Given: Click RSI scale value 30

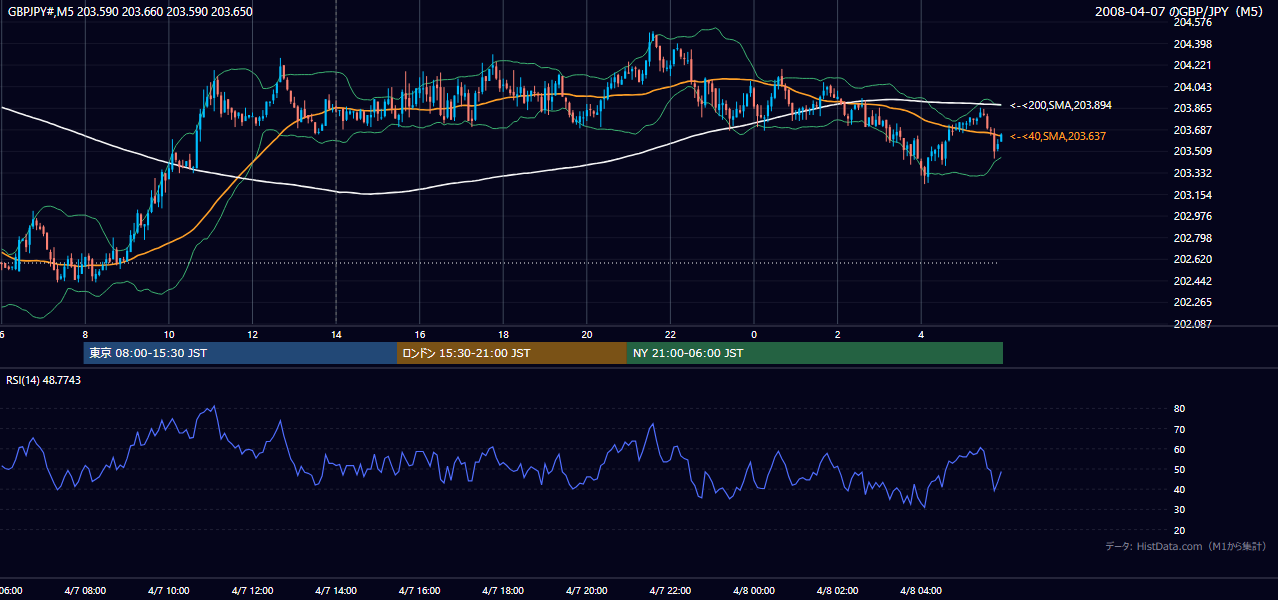Looking at the screenshot, I should tap(1179, 510).
